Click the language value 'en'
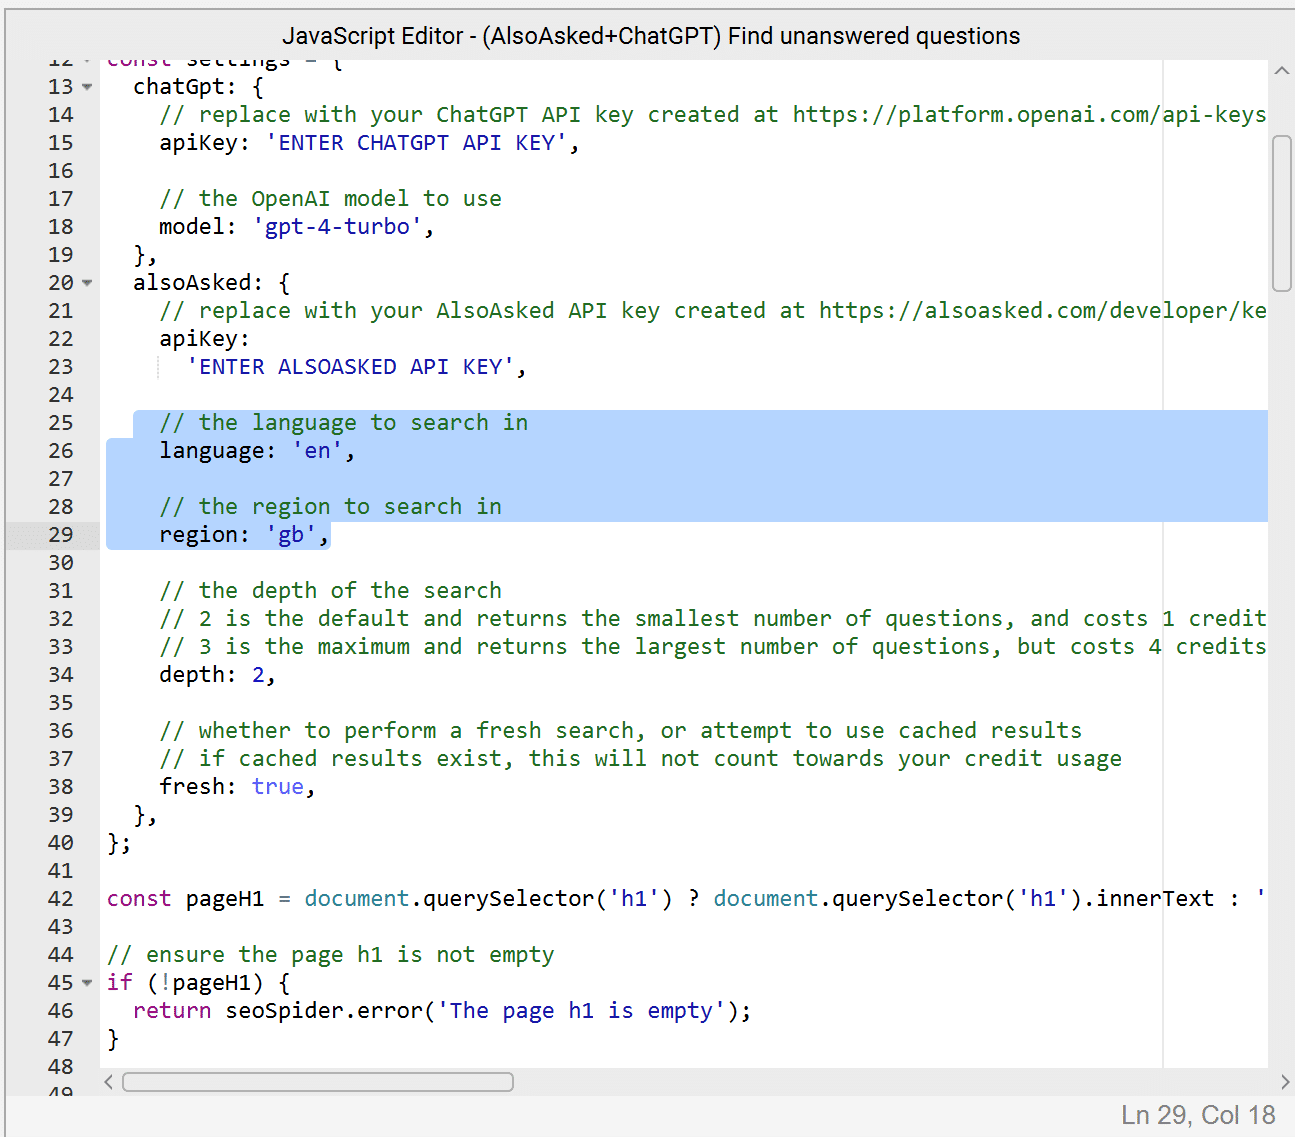The height and width of the screenshot is (1137, 1295). pos(317,451)
